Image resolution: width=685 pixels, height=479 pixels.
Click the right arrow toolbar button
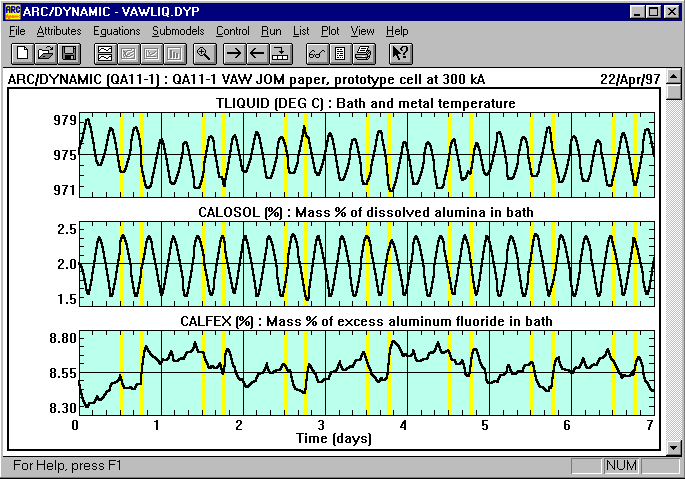[234, 53]
